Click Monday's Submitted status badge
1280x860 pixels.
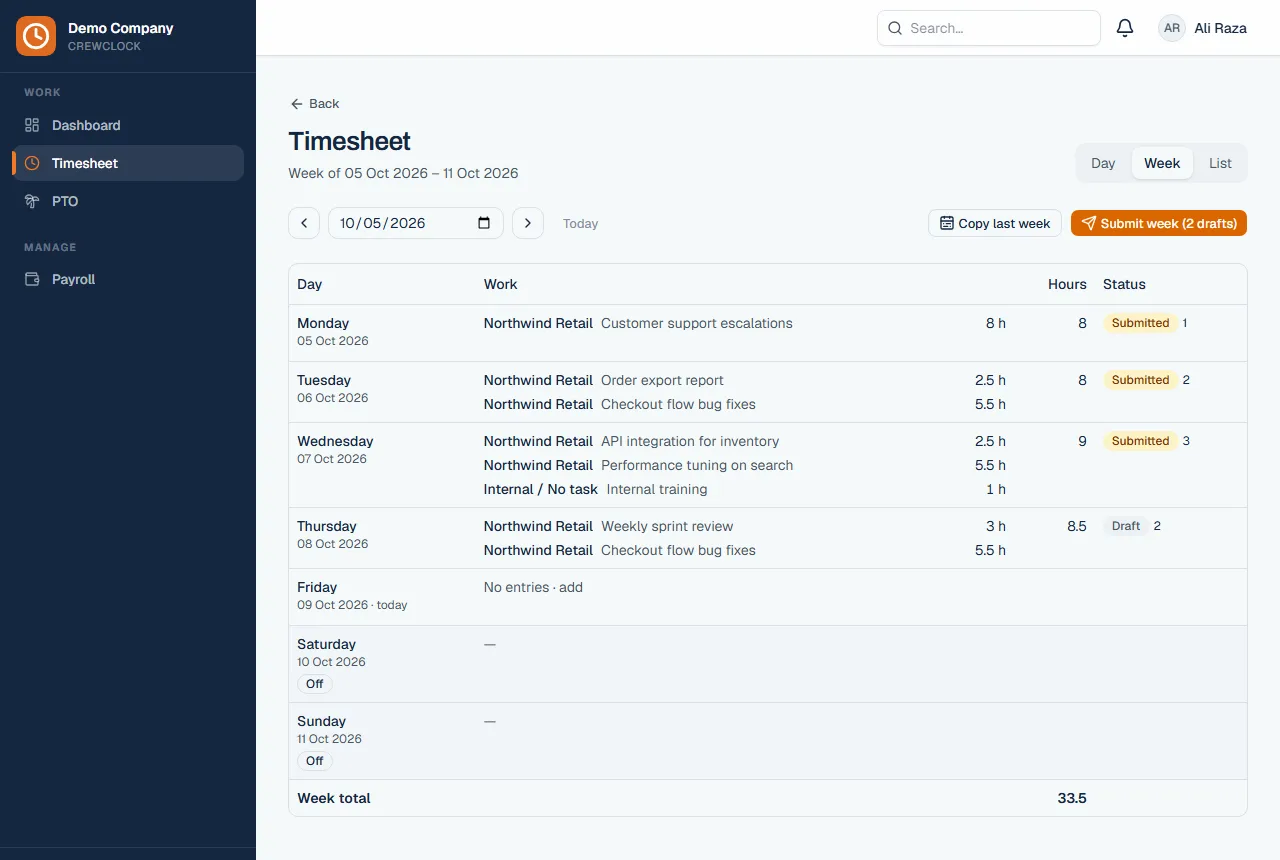[x=1140, y=323]
